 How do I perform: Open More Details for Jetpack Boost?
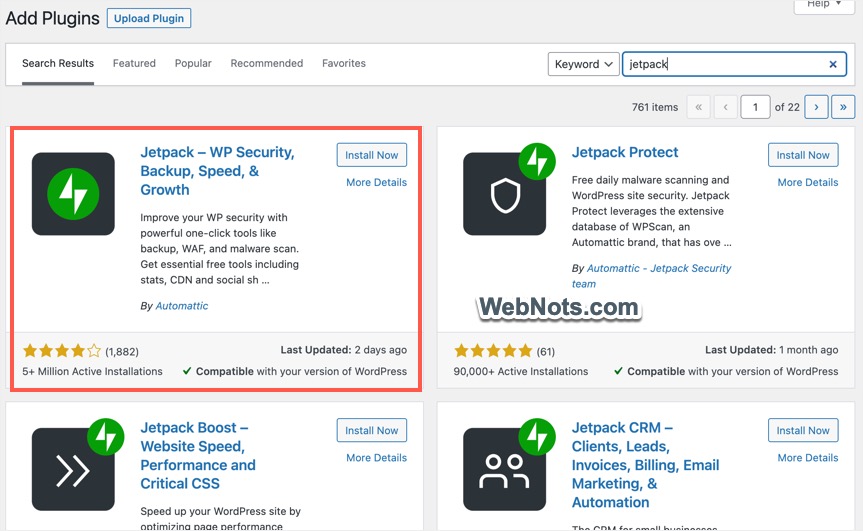(x=376, y=458)
